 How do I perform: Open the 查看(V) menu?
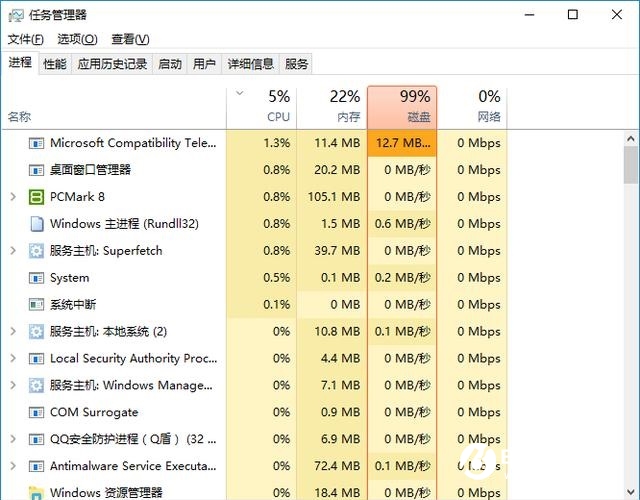click(x=130, y=39)
